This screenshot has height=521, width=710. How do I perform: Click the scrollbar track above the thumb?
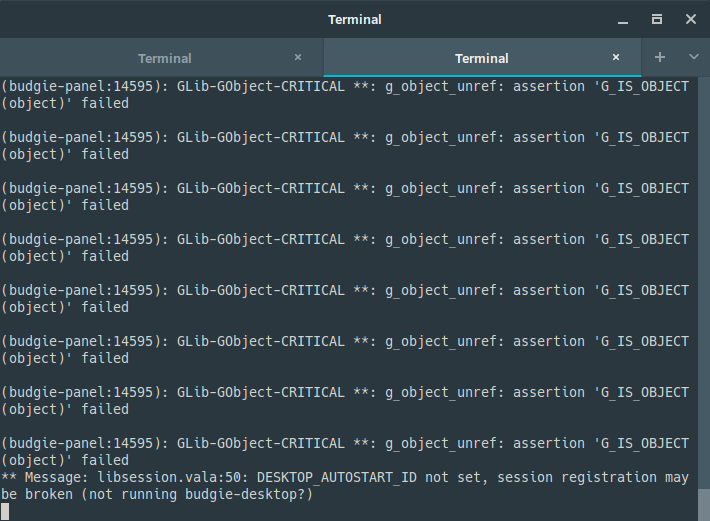(x=704, y=283)
